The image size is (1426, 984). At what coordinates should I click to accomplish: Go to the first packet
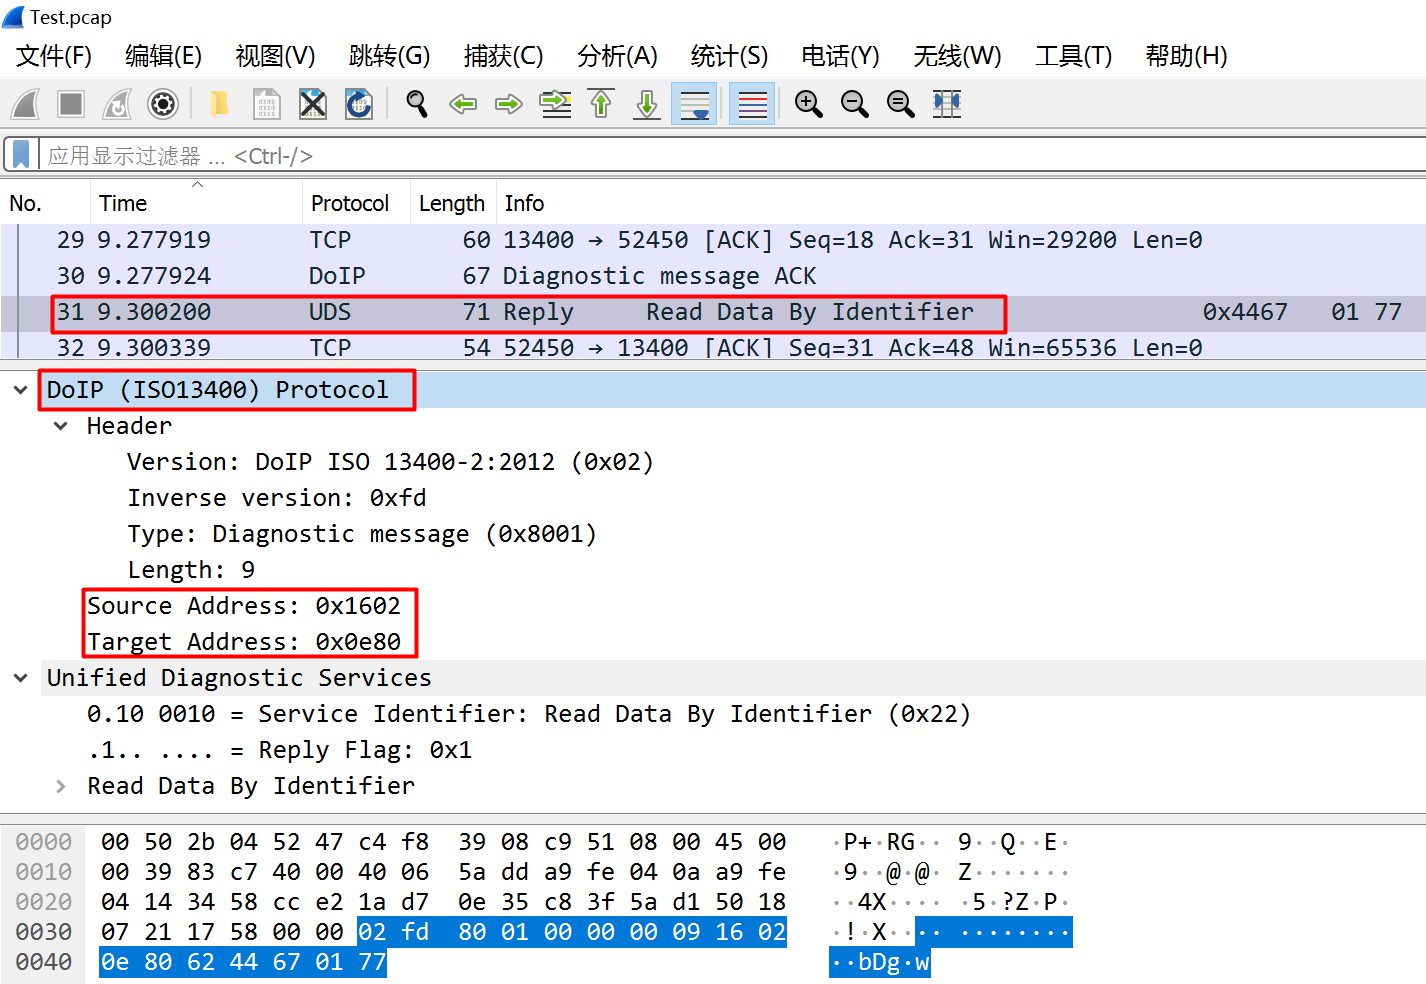point(601,103)
